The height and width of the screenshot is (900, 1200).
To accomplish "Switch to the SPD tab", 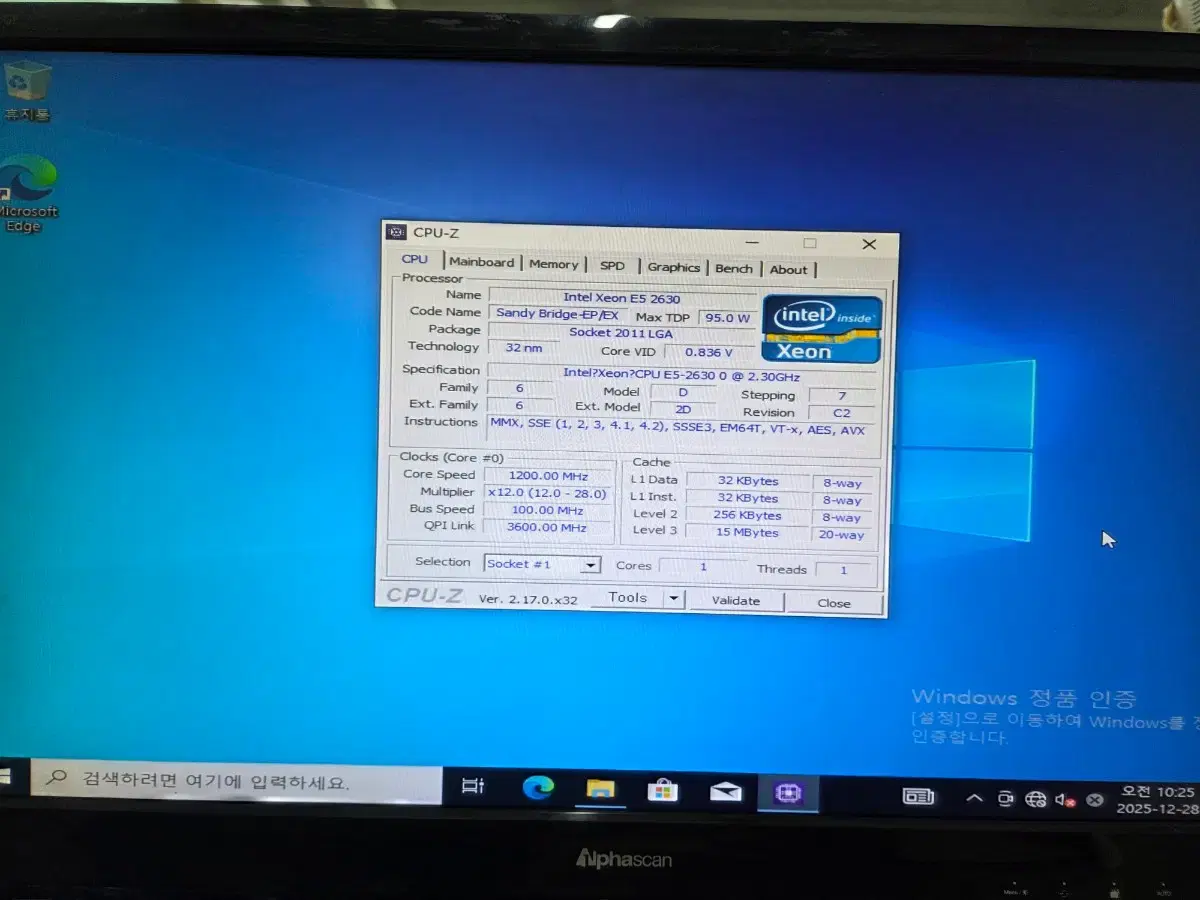I will 612,265.
